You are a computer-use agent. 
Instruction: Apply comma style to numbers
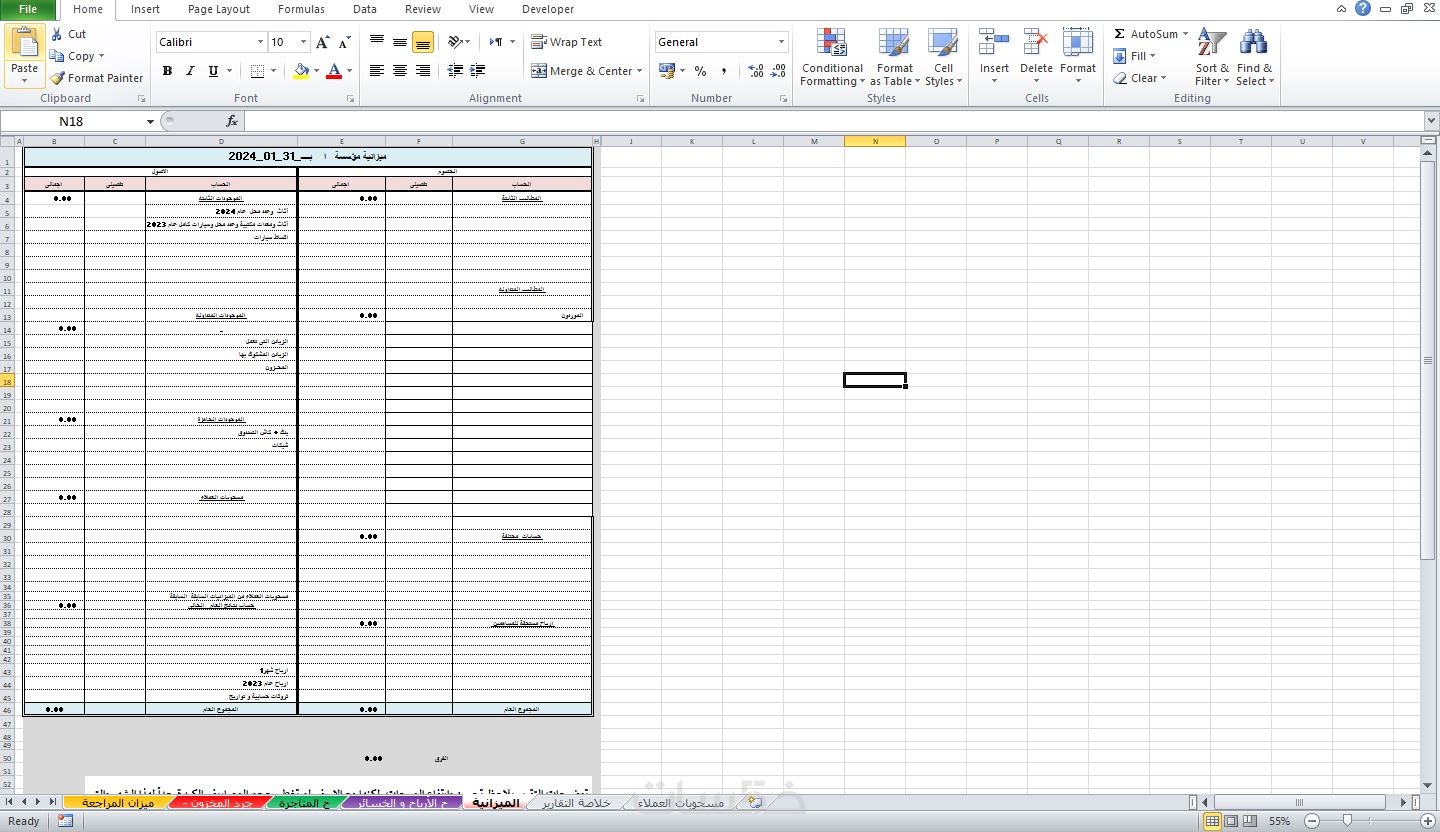[724, 71]
